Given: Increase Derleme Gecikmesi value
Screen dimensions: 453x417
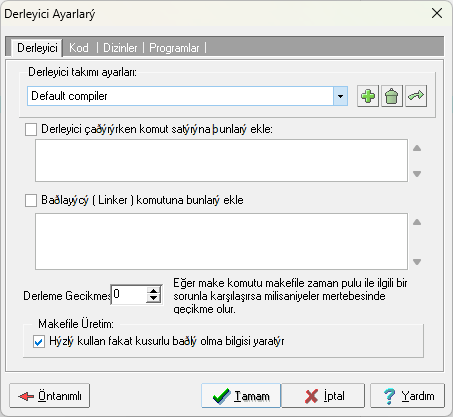Looking at the screenshot, I should (x=153, y=291).
